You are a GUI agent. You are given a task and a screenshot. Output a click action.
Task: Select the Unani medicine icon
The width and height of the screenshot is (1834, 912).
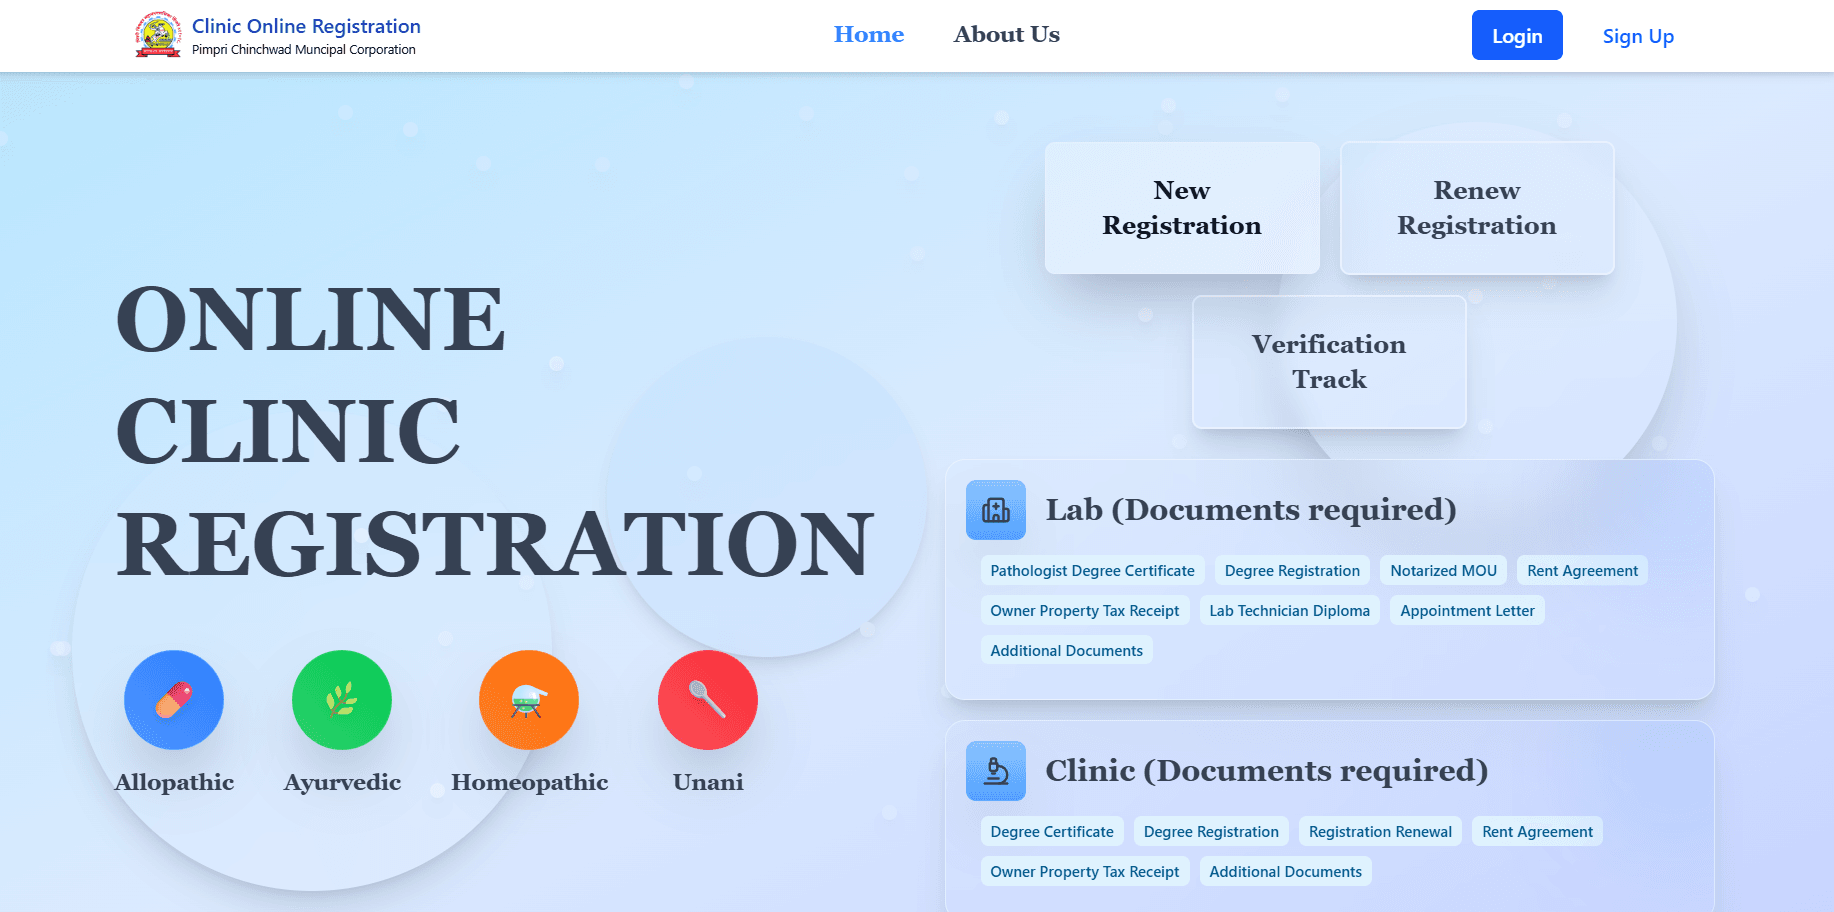(x=707, y=700)
